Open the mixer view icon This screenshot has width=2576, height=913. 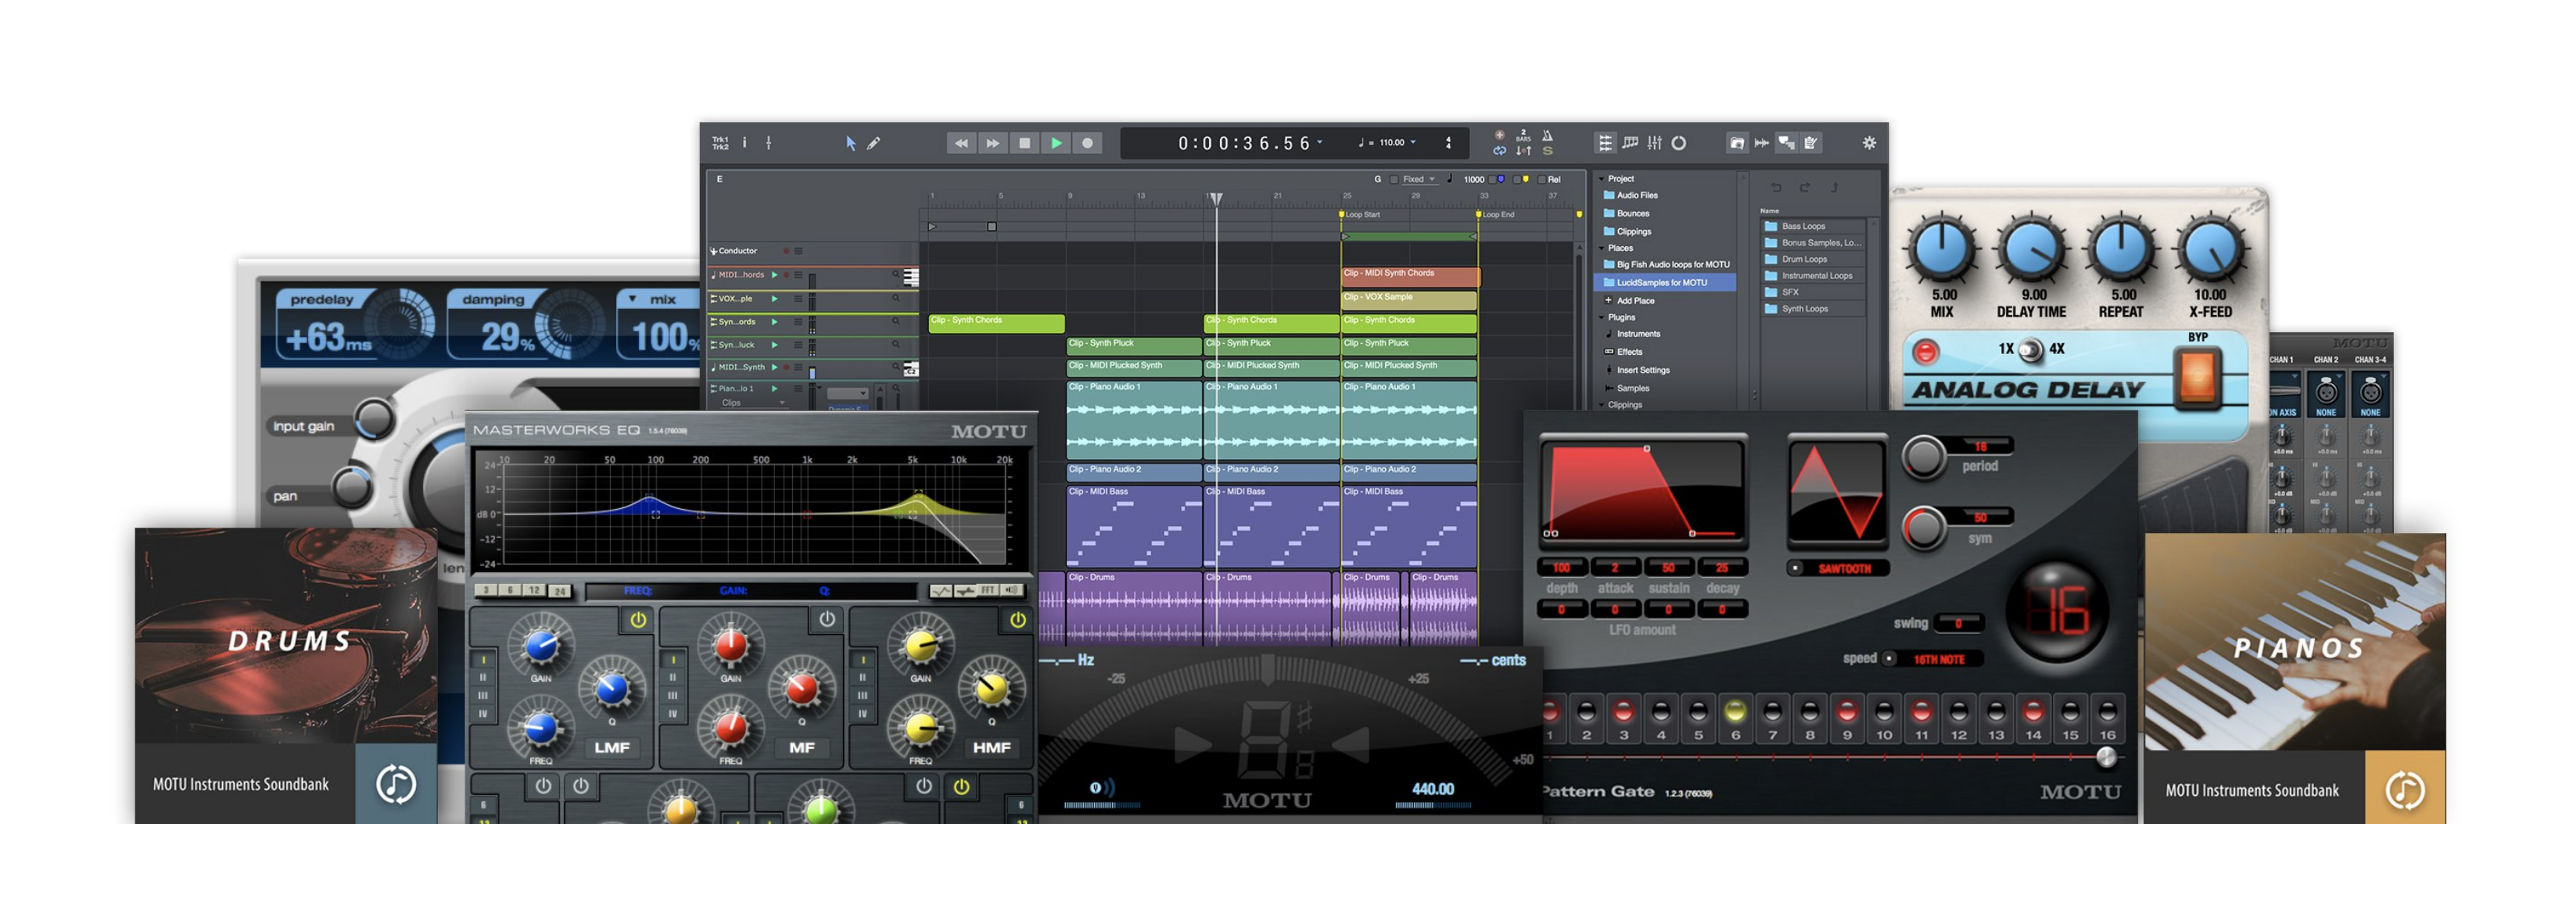coord(1654,143)
